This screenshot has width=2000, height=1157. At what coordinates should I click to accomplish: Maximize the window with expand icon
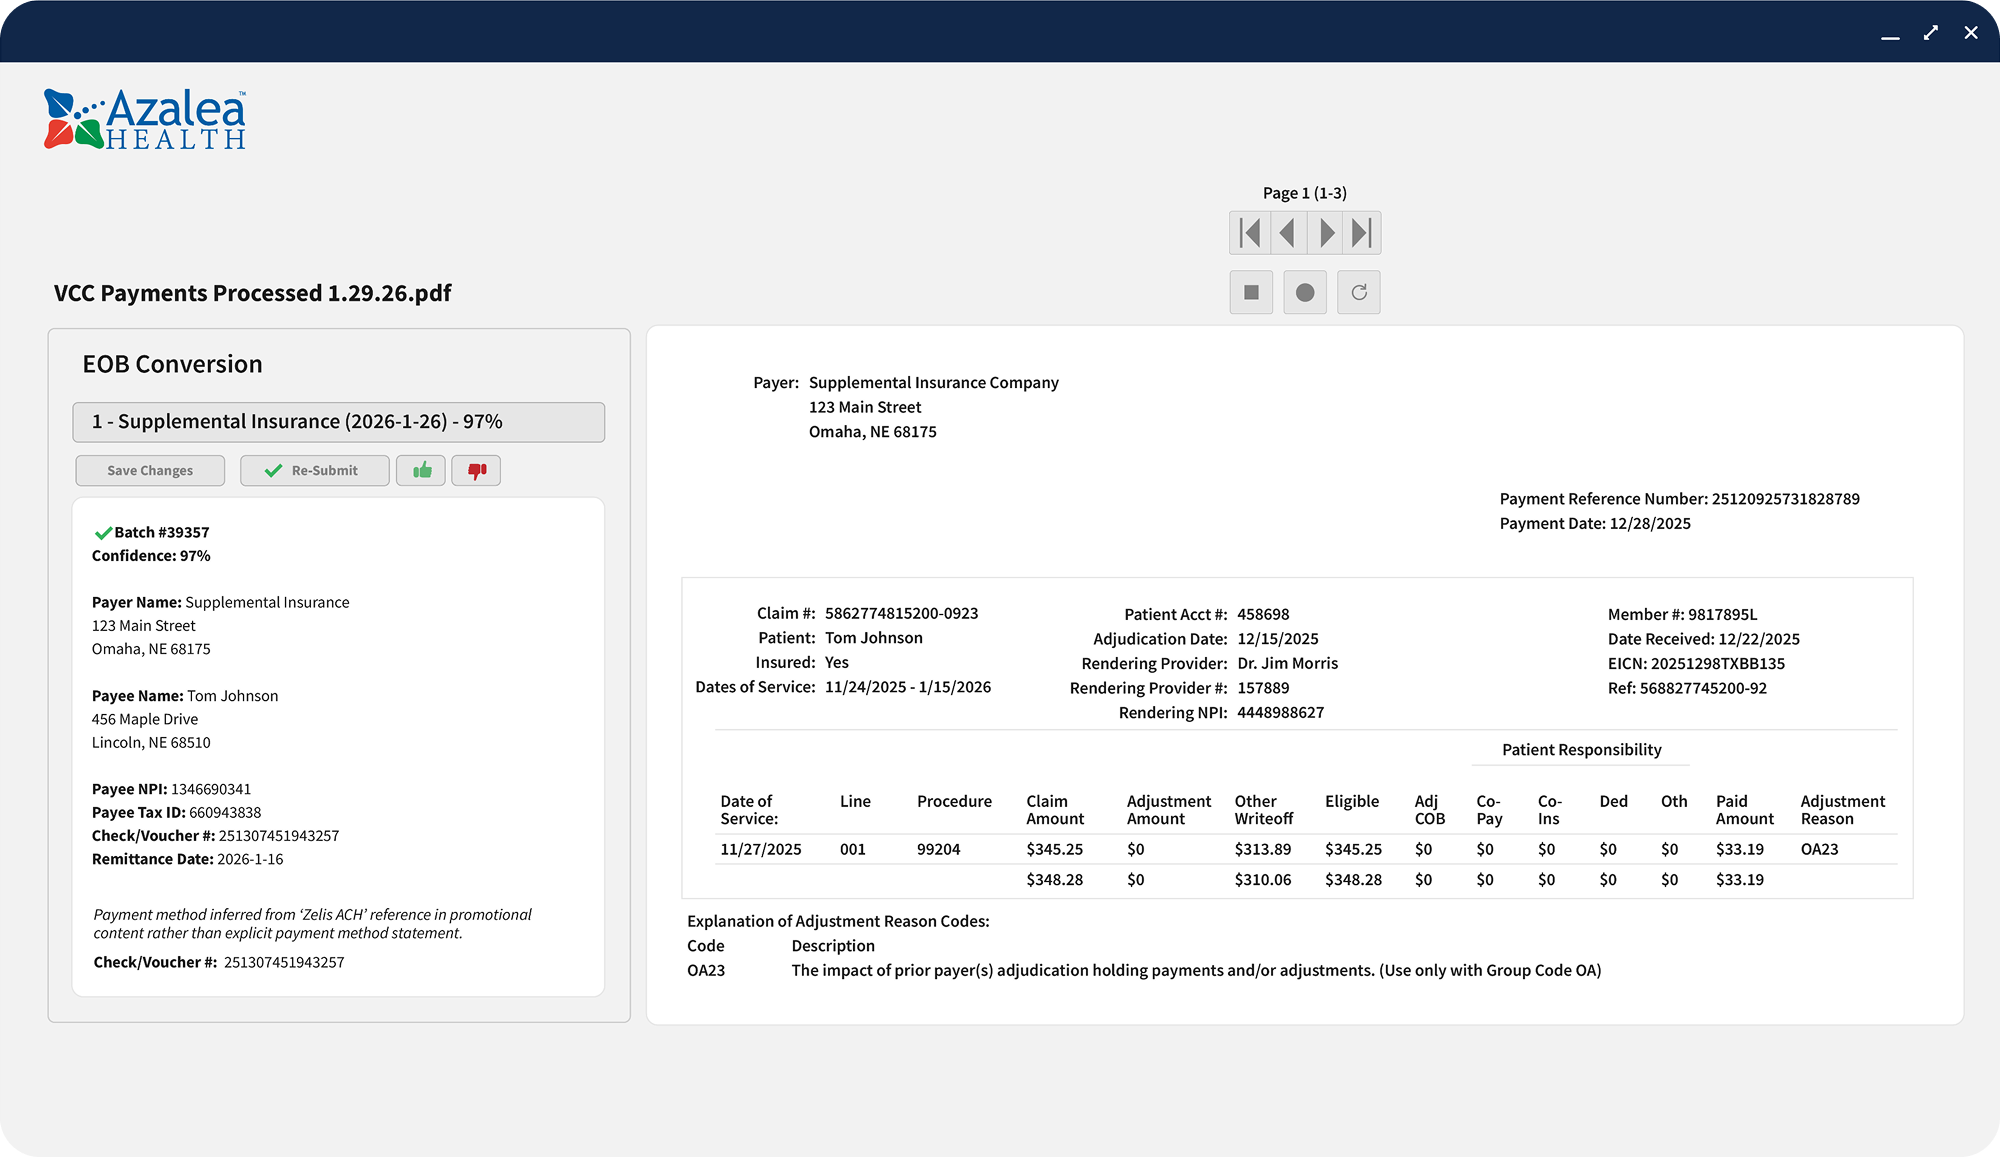click(1930, 33)
